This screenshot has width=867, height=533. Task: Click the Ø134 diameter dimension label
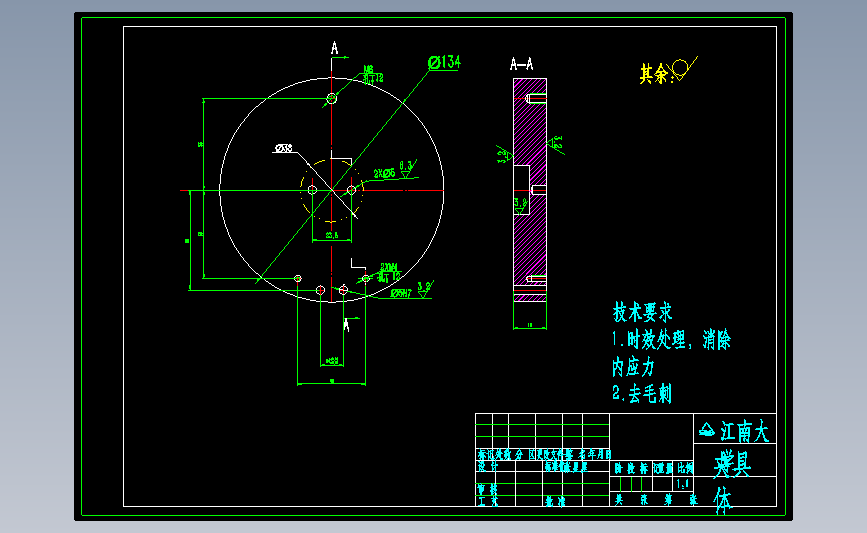point(445,62)
